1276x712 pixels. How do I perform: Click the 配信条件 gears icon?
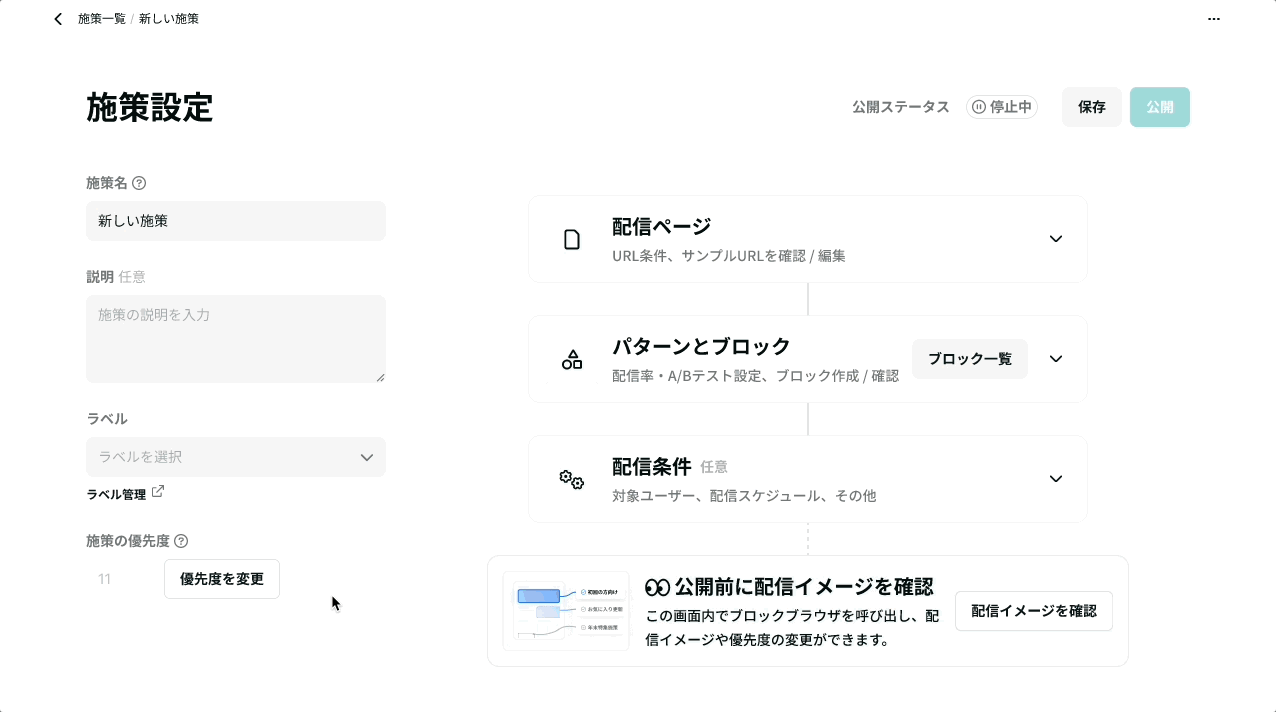(x=572, y=479)
